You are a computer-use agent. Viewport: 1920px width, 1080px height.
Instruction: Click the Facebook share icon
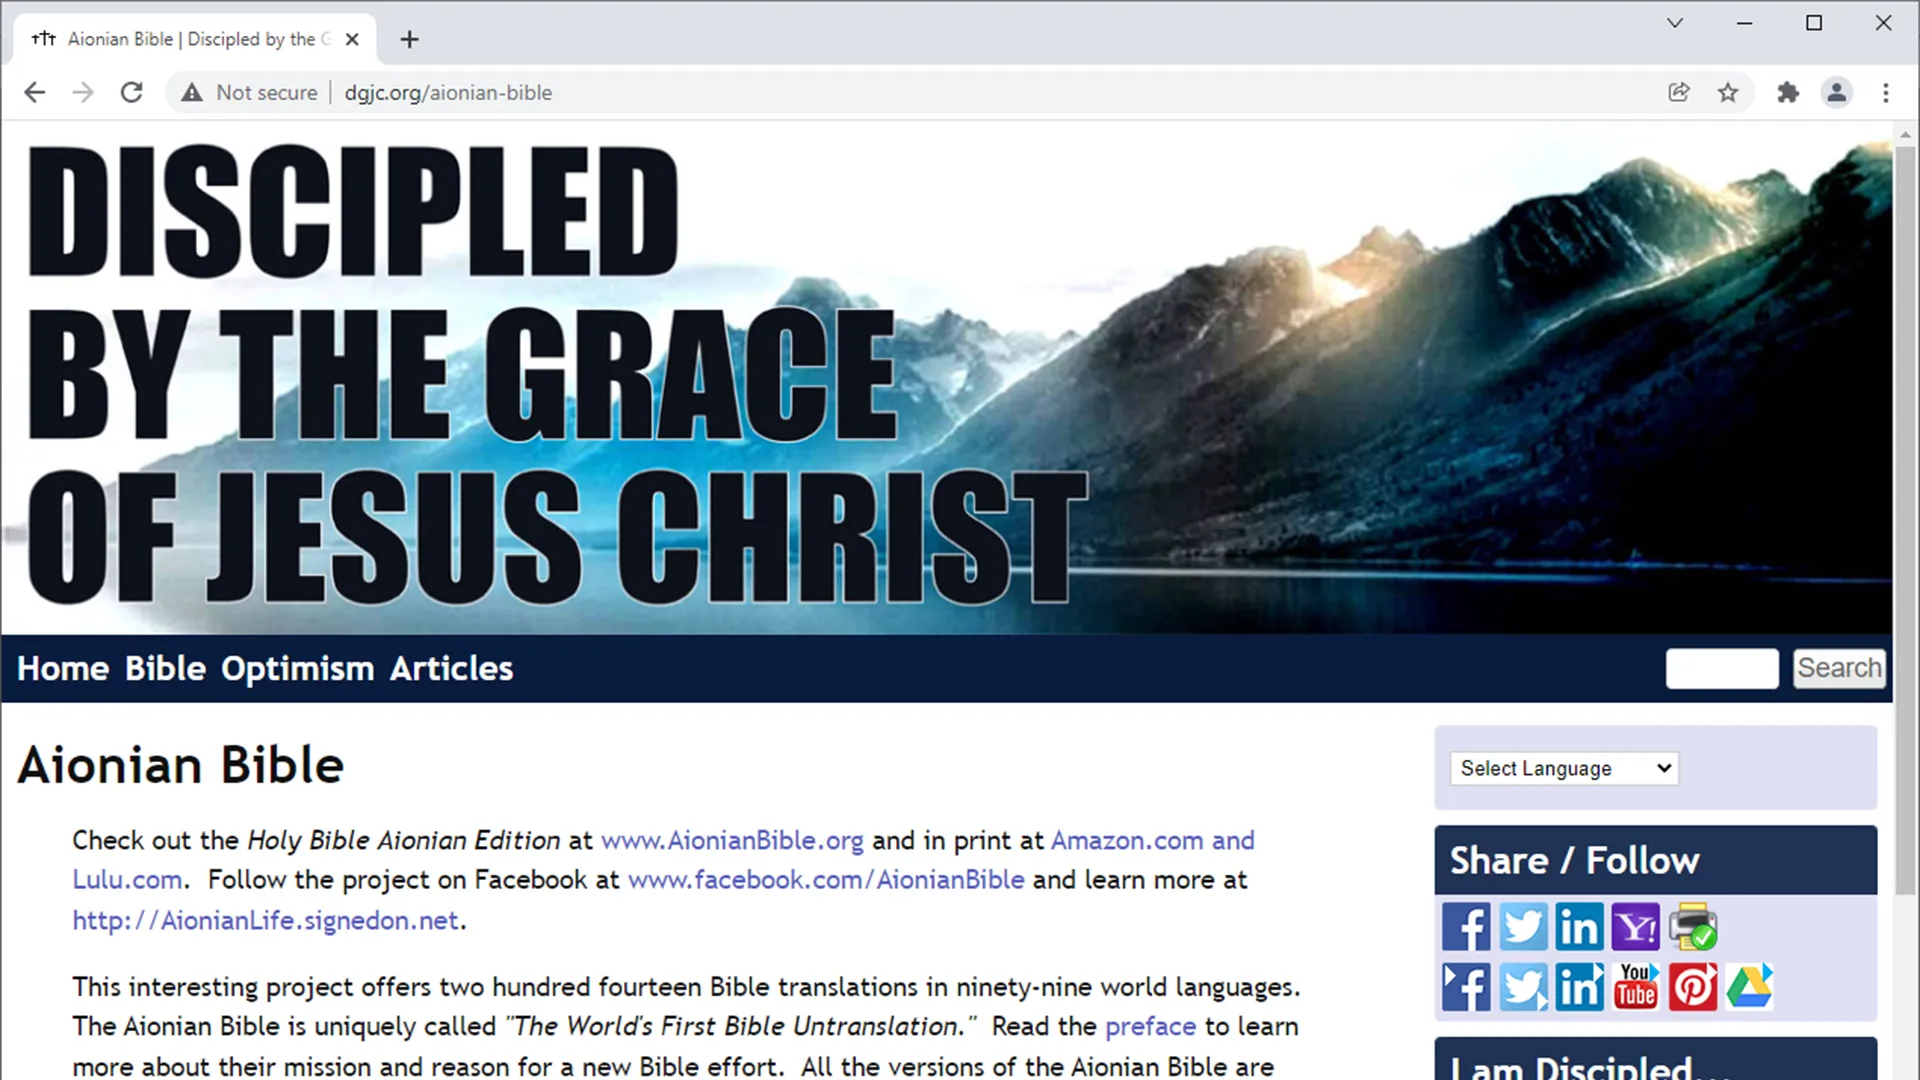click(x=1468, y=927)
